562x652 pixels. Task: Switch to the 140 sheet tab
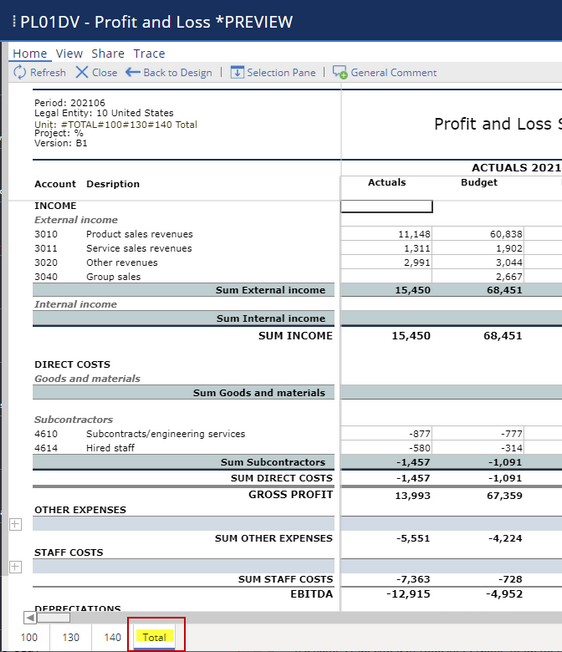click(112, 637)
